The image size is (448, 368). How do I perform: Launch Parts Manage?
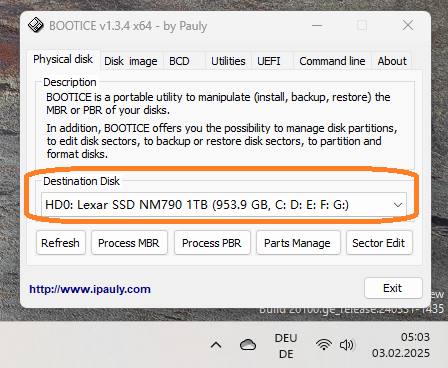pos(298,243)
